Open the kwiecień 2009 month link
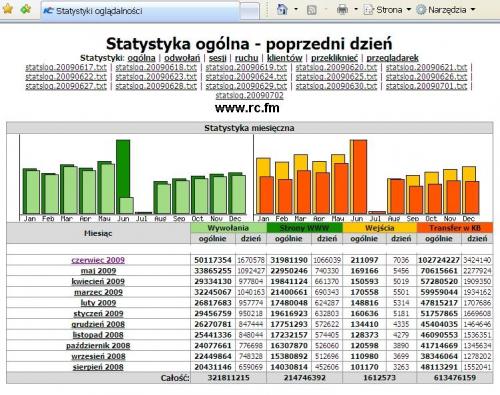The image size is (500, 395). pyautogui.click(x=98, y=281)
